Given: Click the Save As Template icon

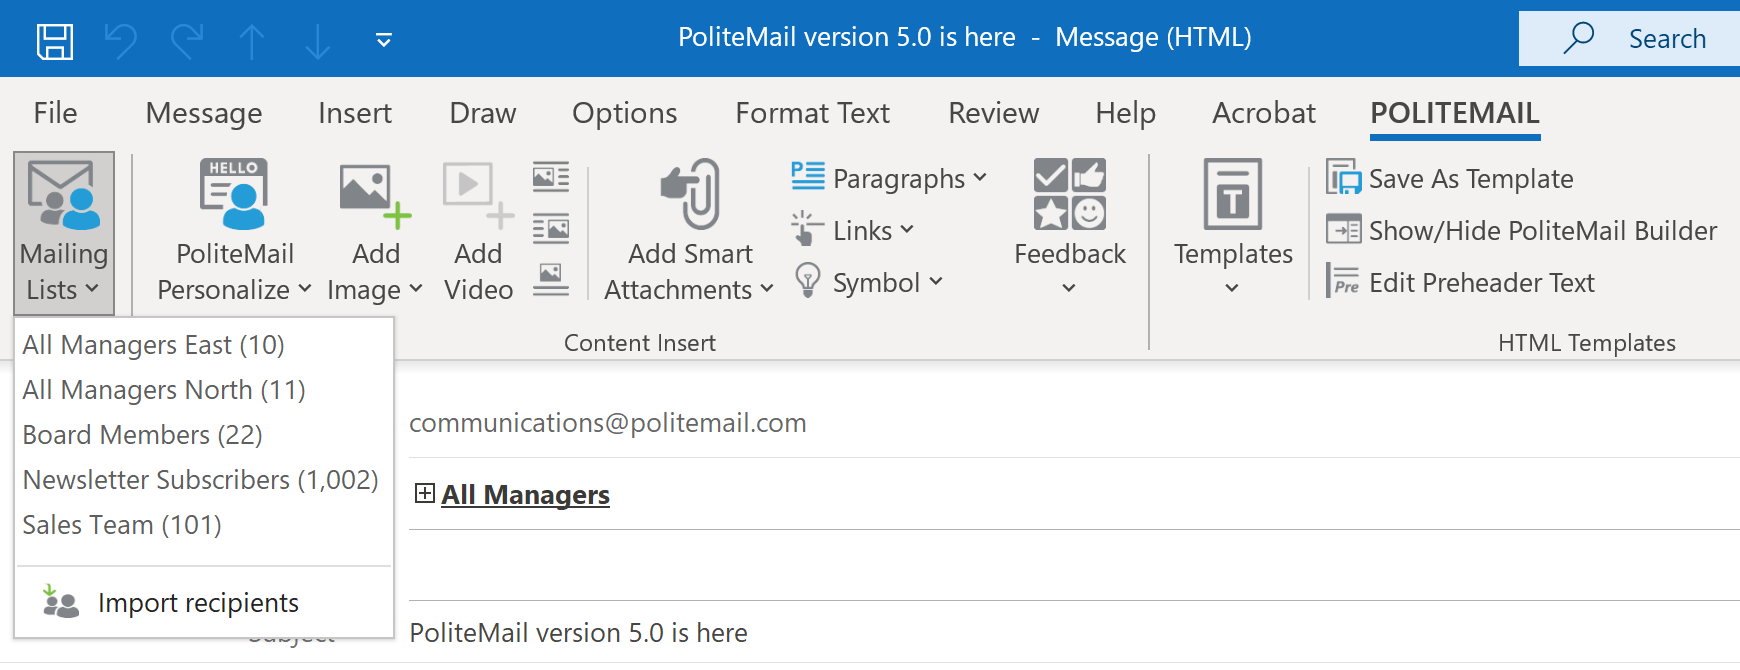Looking at the screenshot, I should coord(1343,179).
